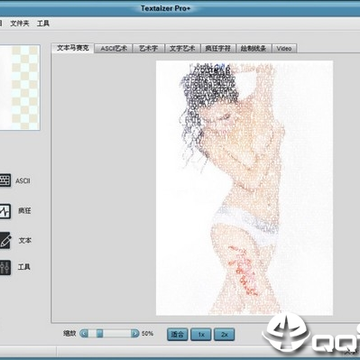The image size is (360, 360).
Task: Click the 50% zoom value
Action: (147, 333)
